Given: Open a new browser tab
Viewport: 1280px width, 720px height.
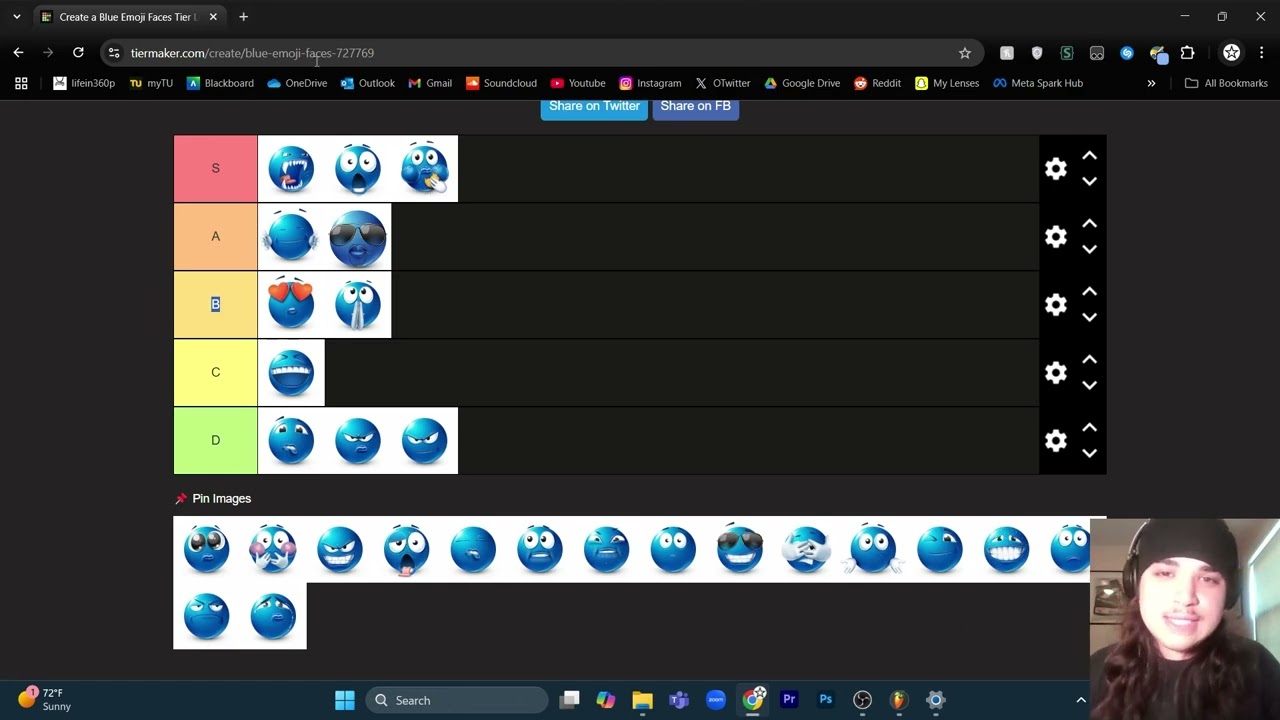Looking at the screenshot, I should click(x=243, y=17).
